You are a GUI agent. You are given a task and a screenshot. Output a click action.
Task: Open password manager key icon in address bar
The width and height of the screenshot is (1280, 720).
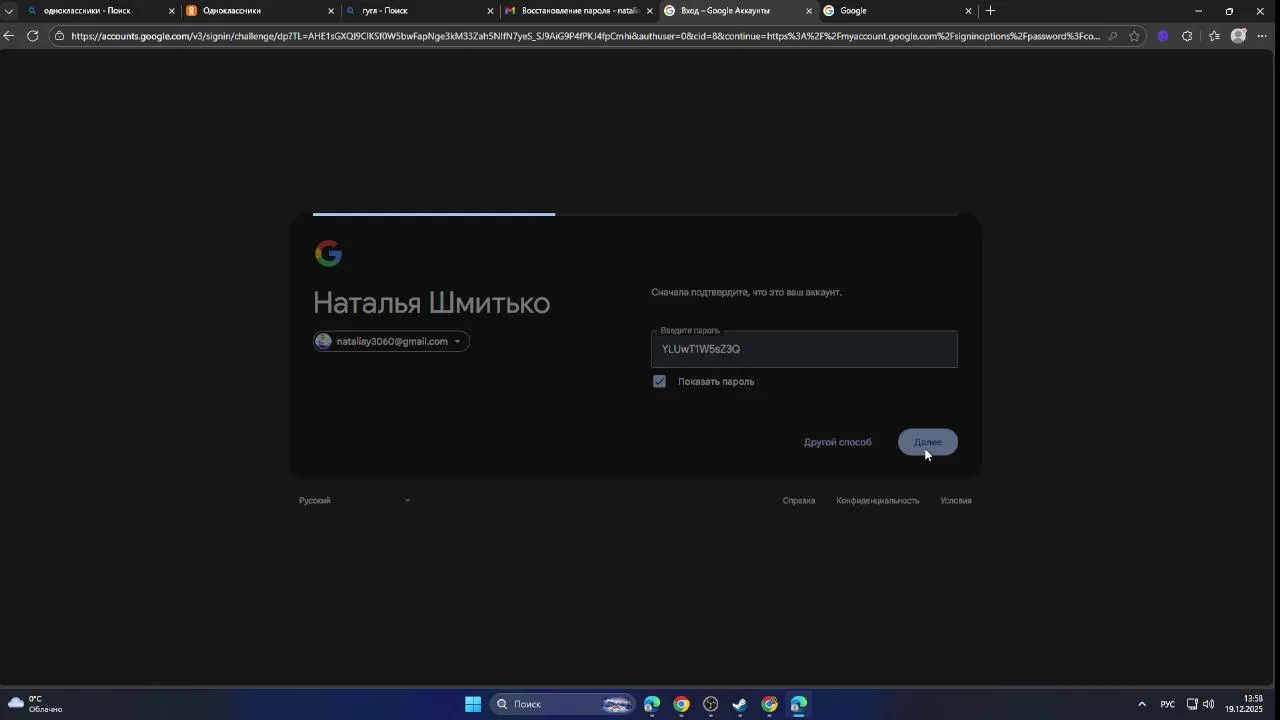(1112, 36)
